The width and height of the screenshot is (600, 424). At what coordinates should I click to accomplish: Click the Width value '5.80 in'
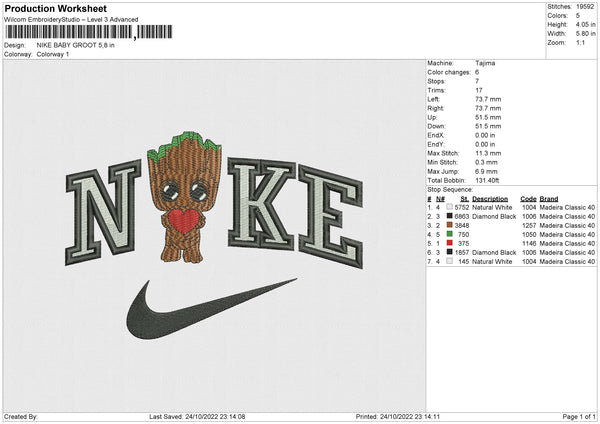(585, 34)
